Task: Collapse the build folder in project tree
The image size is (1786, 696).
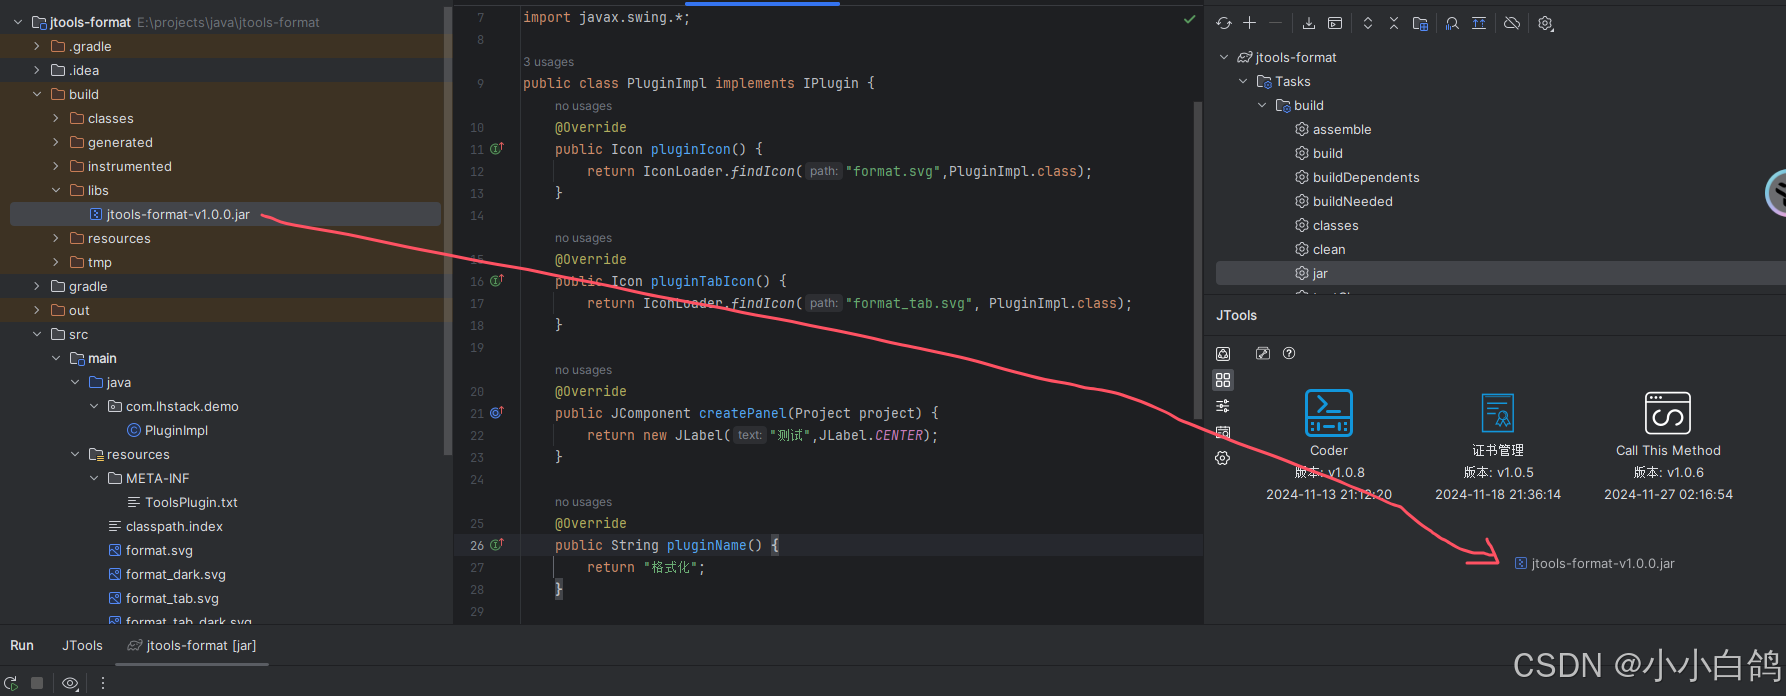Action: tap(37, 94)
